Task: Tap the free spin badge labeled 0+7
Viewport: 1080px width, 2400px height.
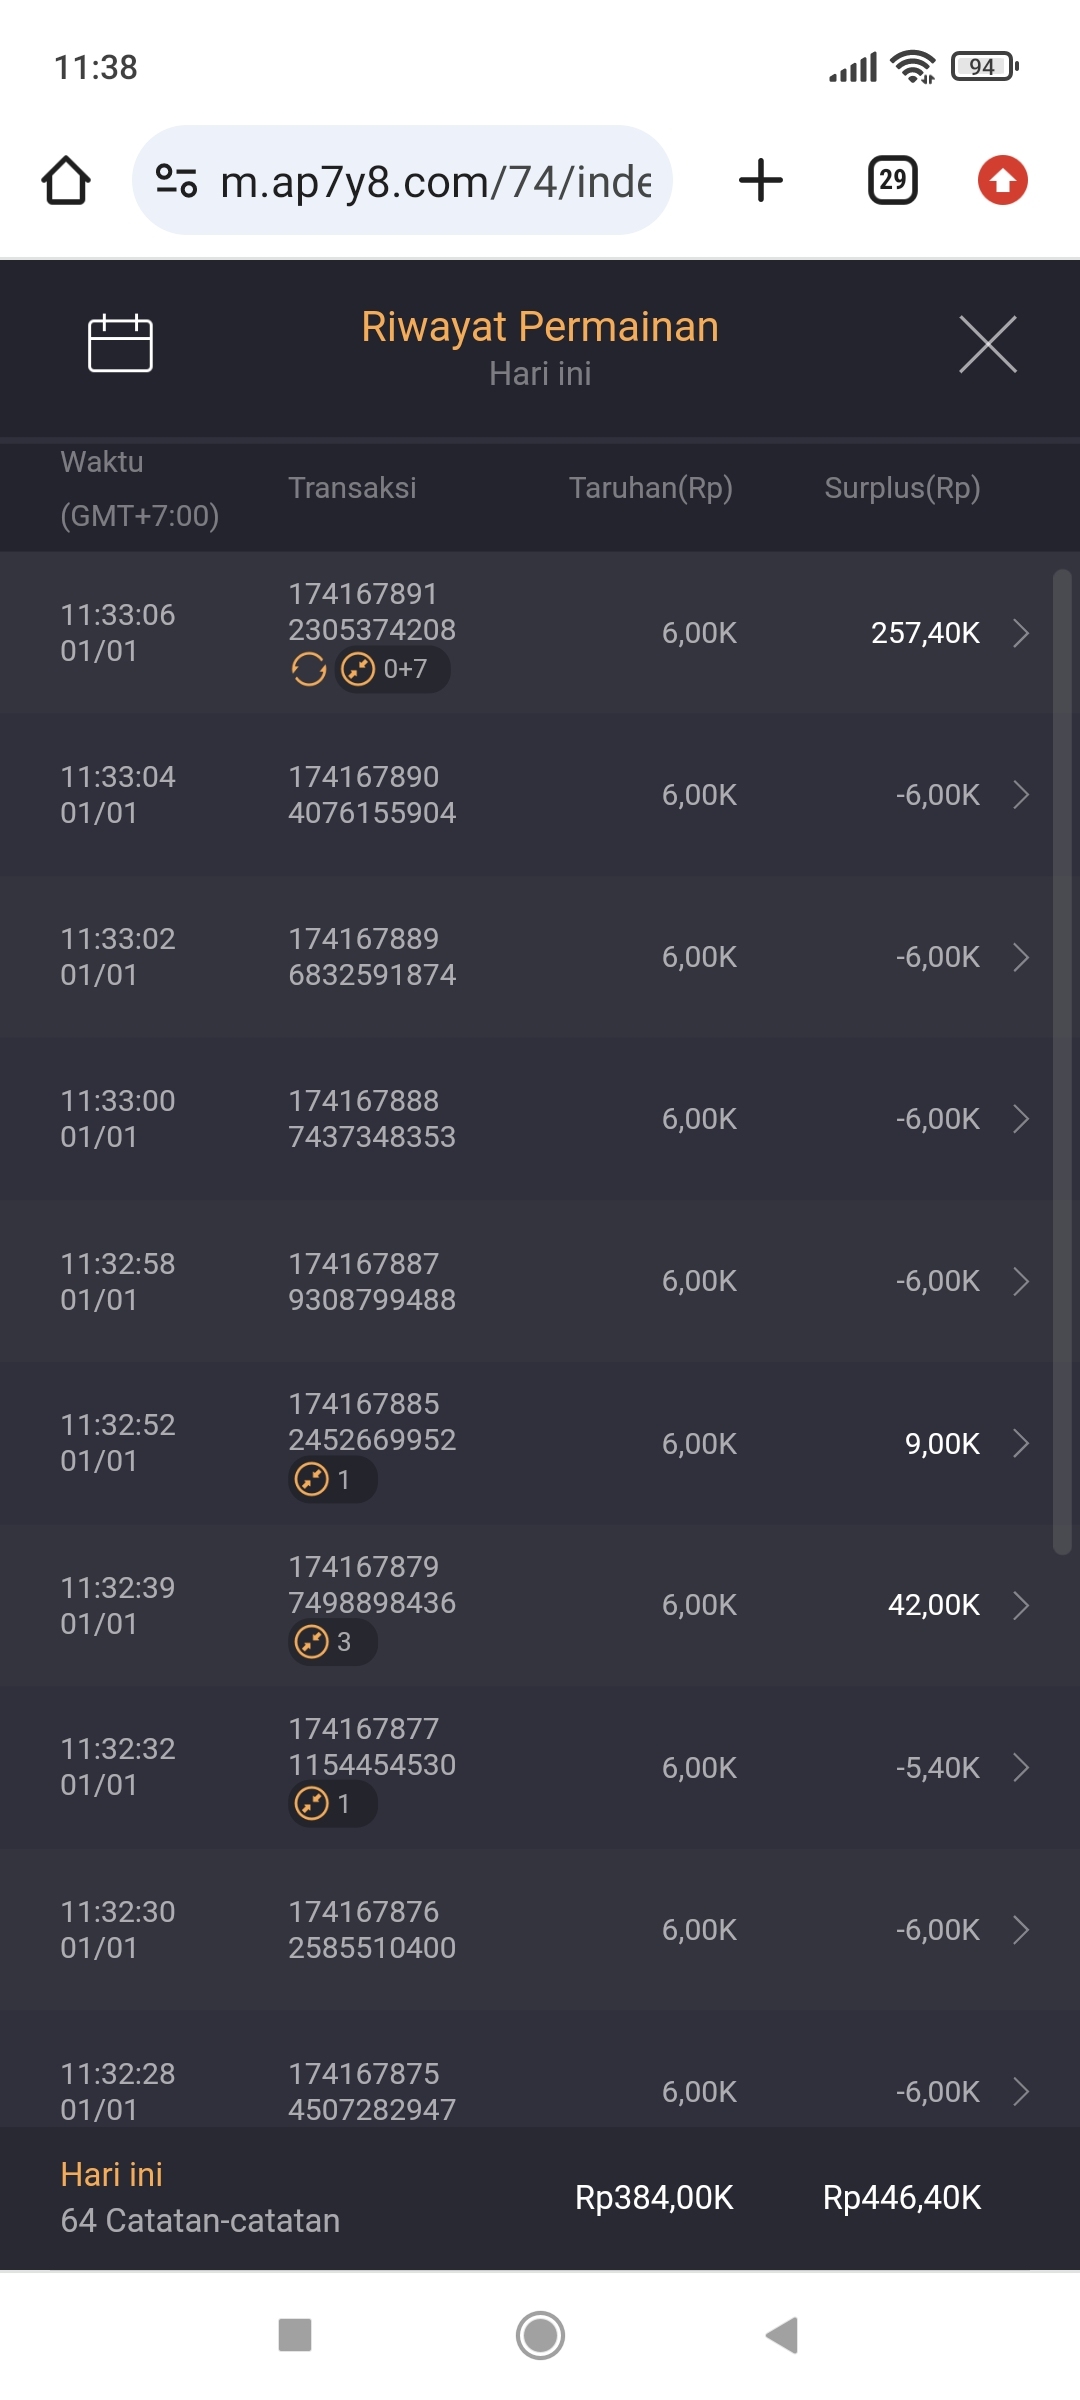Action: point(392,669)
